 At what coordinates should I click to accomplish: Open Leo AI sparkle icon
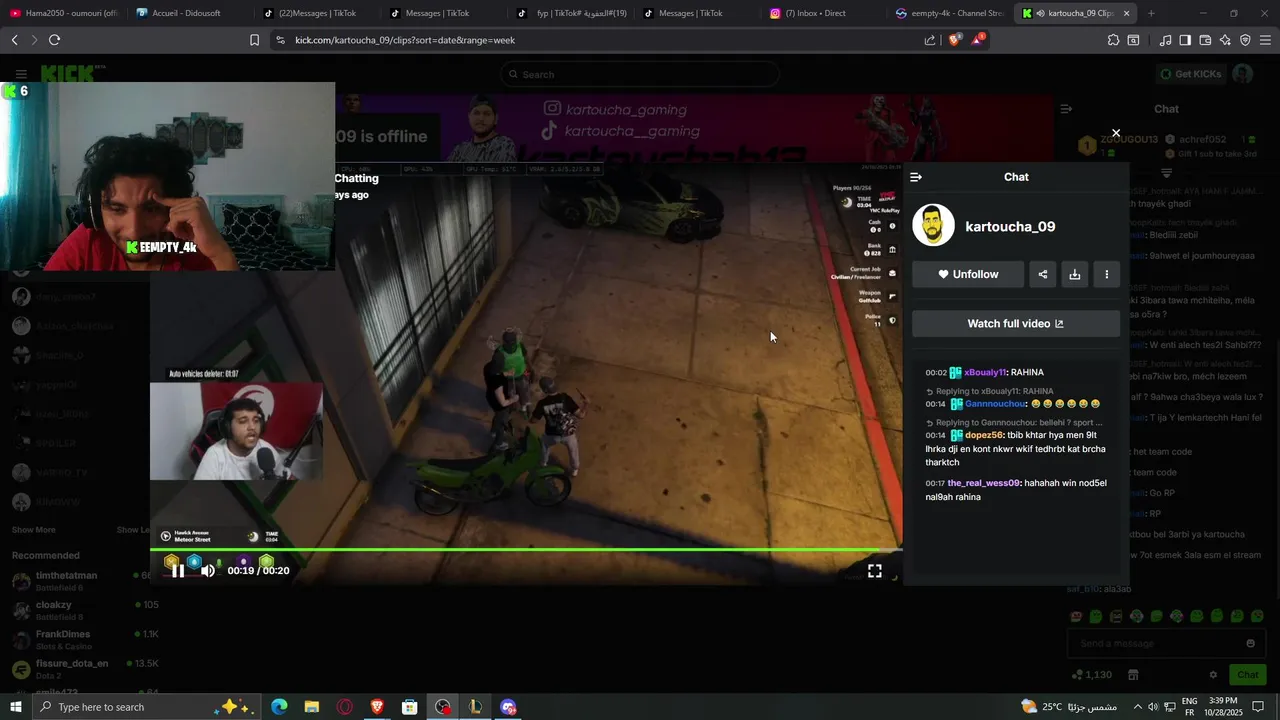(1225, 40)
